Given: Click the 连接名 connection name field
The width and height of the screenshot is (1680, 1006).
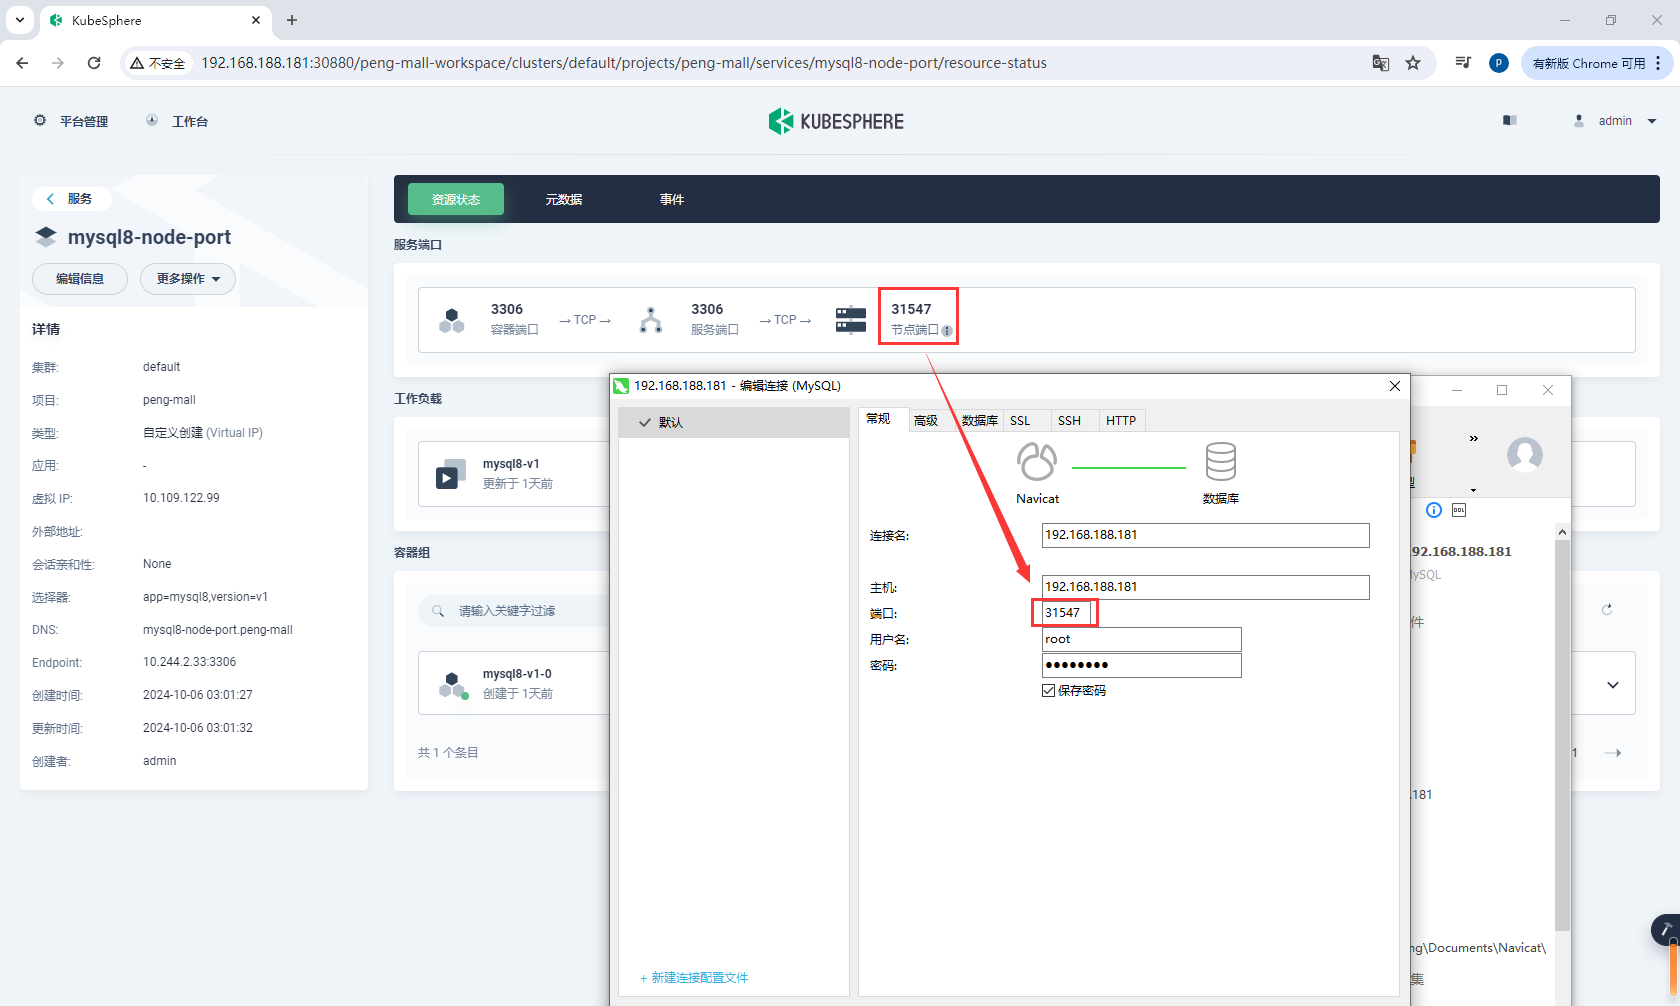Looking at the screenshot, I should click(x=1205, y=535).
